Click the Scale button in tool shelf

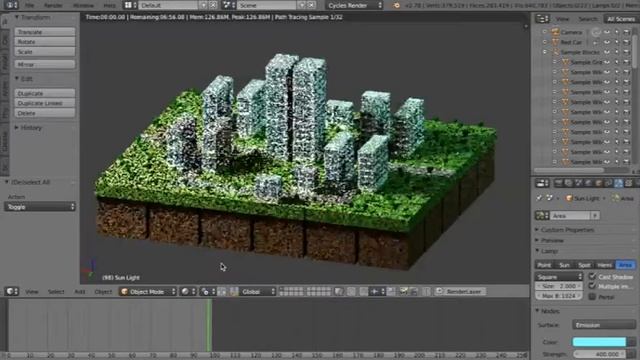pos(45,52)
